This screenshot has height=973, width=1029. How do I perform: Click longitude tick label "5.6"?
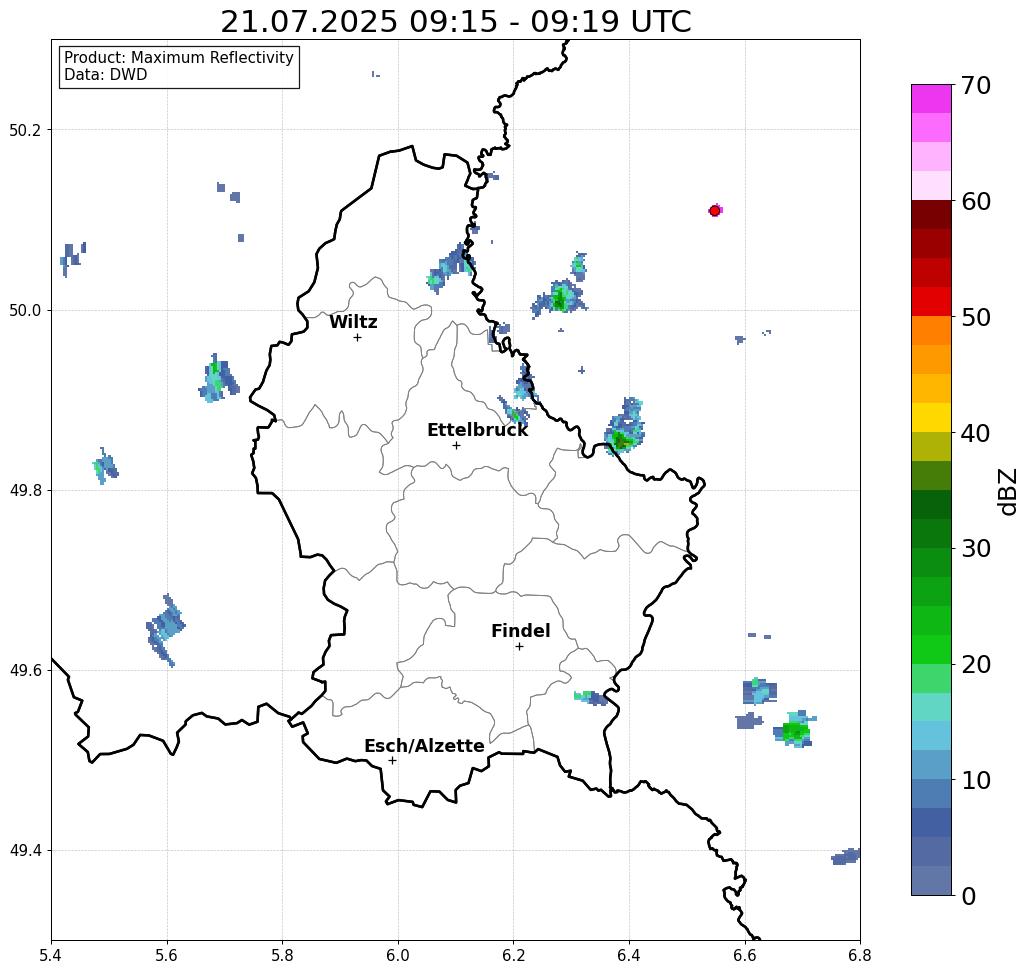point(167,955)
